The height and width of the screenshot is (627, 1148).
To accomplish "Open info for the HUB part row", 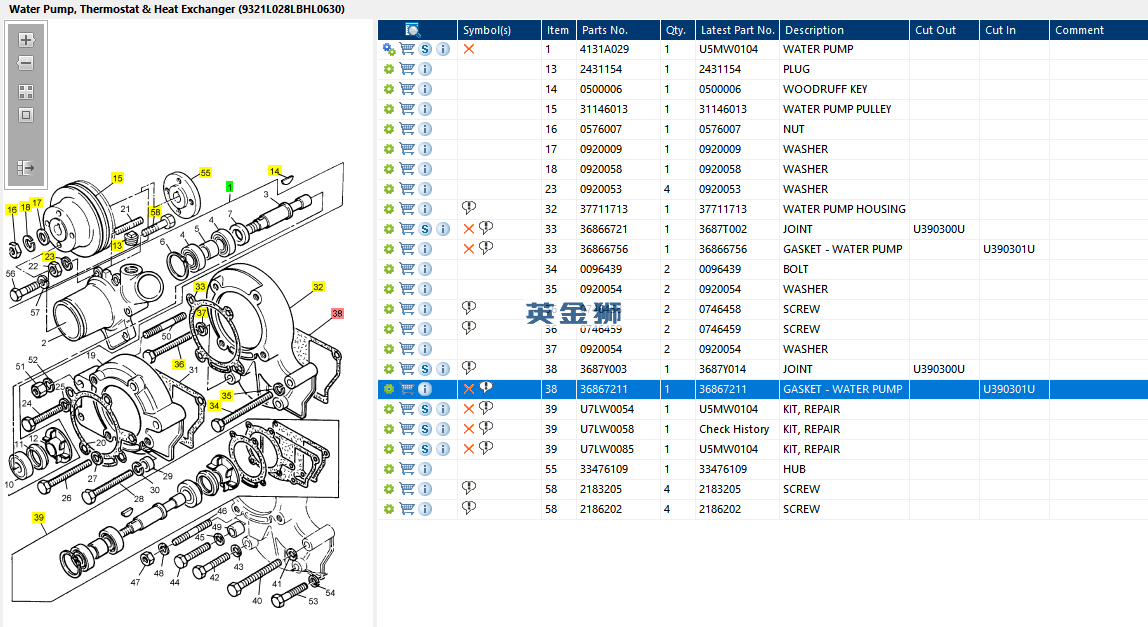I will click(425, 469).
